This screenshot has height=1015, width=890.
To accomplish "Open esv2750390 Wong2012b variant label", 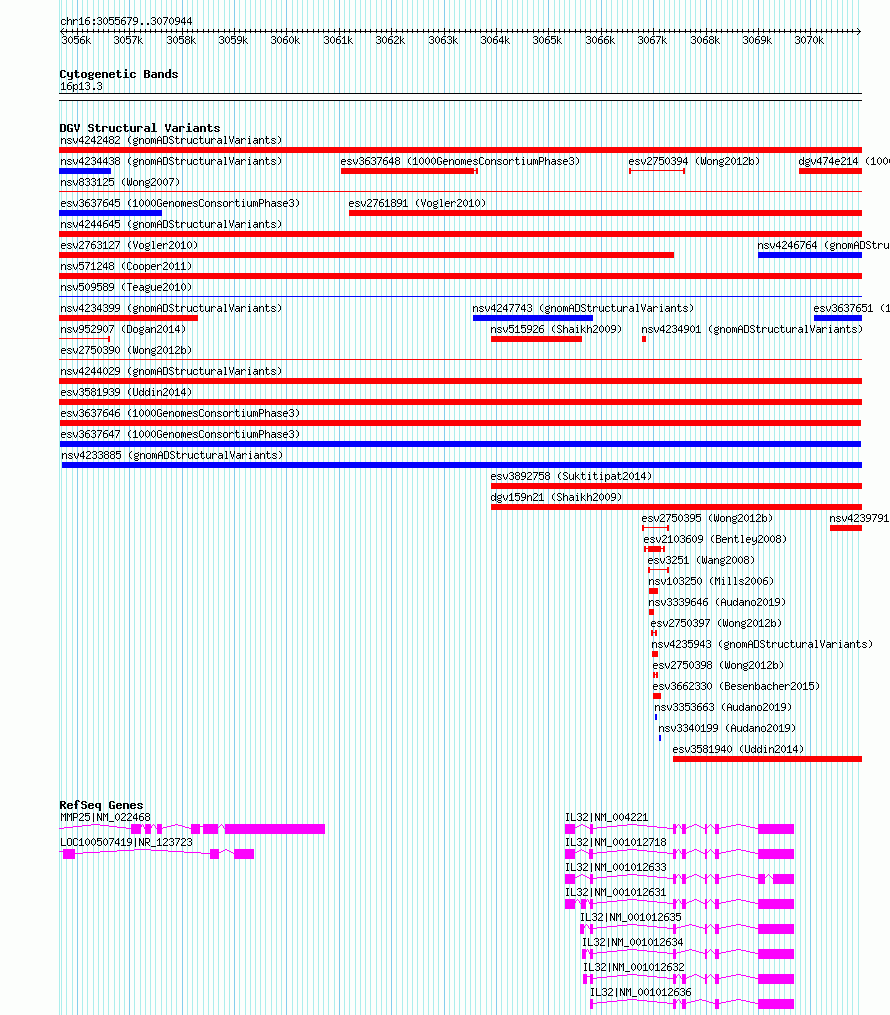I will point(126,350).
